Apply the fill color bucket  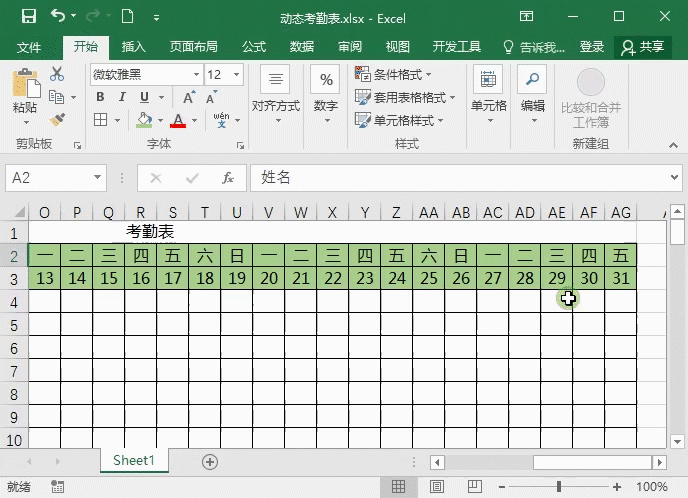144,120
